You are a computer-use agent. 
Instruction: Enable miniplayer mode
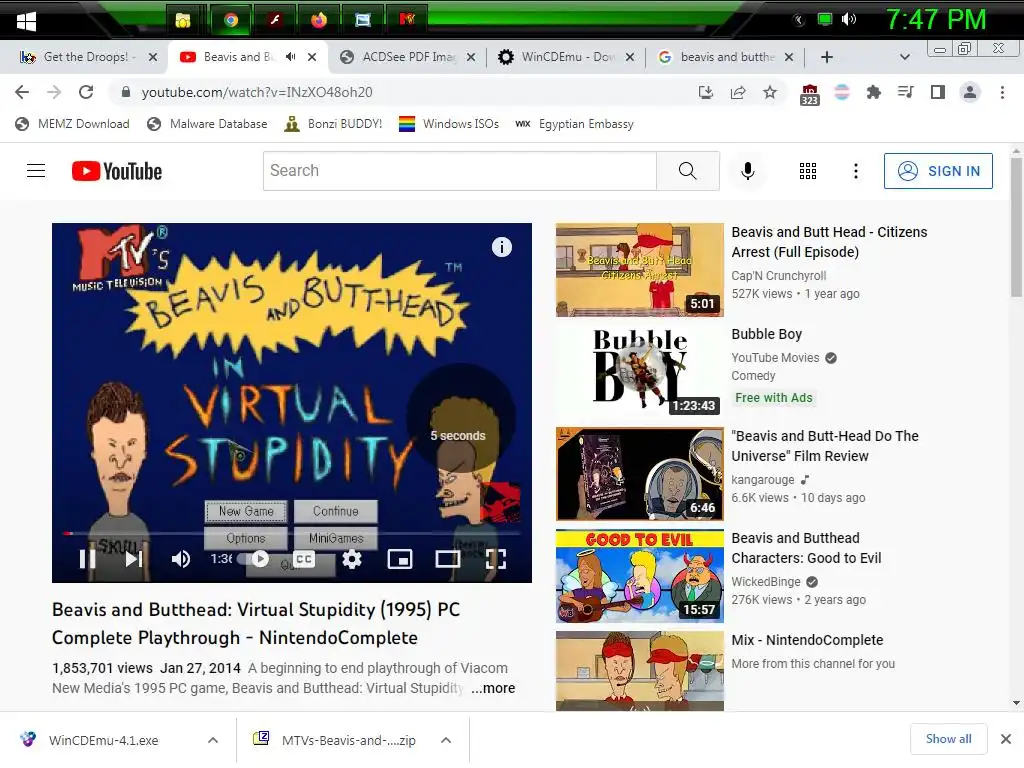click(x=400, y=559)
